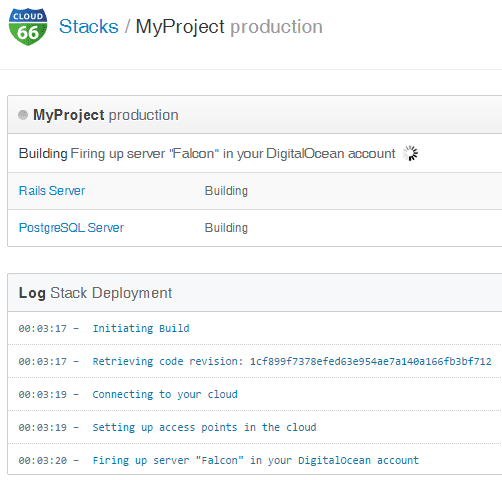This screenshot has height=480, width=502.
Task: Select the Initiating Build log entry
Action: (x=255, y=328)
